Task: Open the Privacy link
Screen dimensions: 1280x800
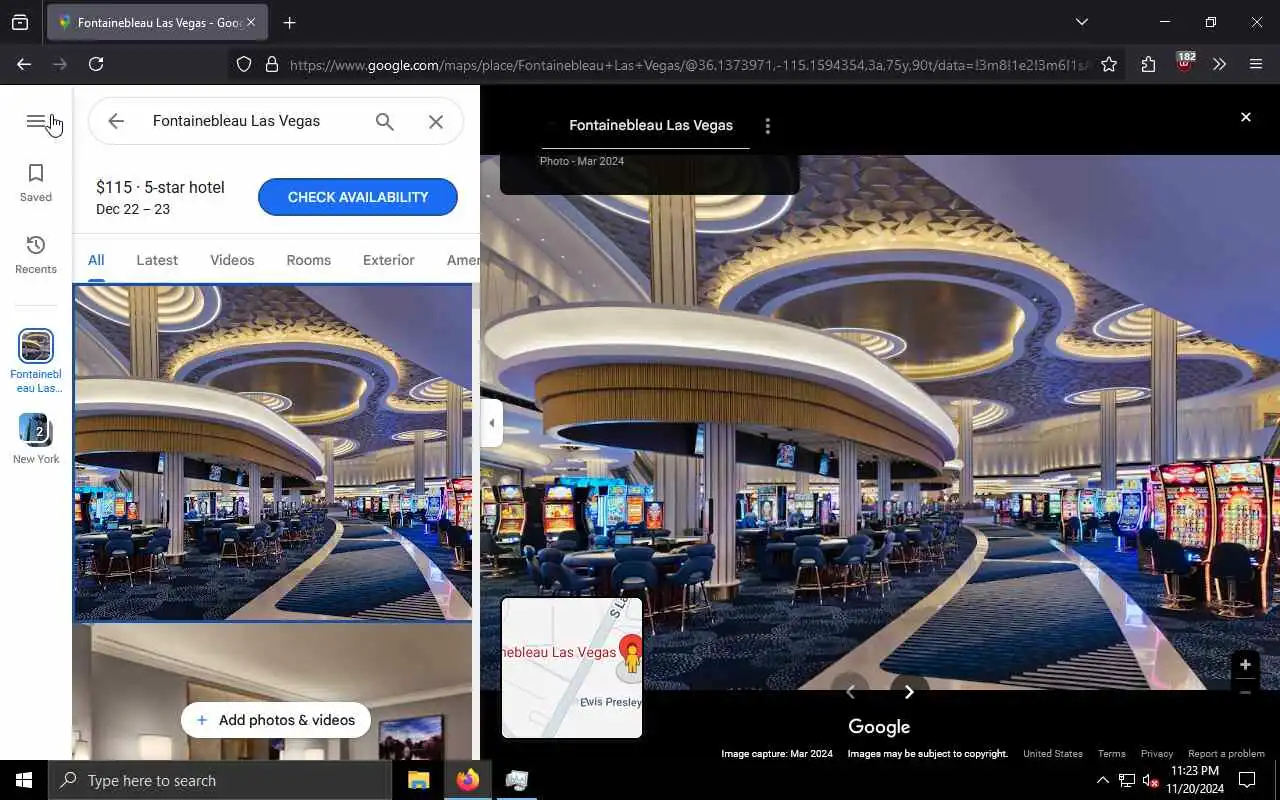Action: [x=1156, y=754]
